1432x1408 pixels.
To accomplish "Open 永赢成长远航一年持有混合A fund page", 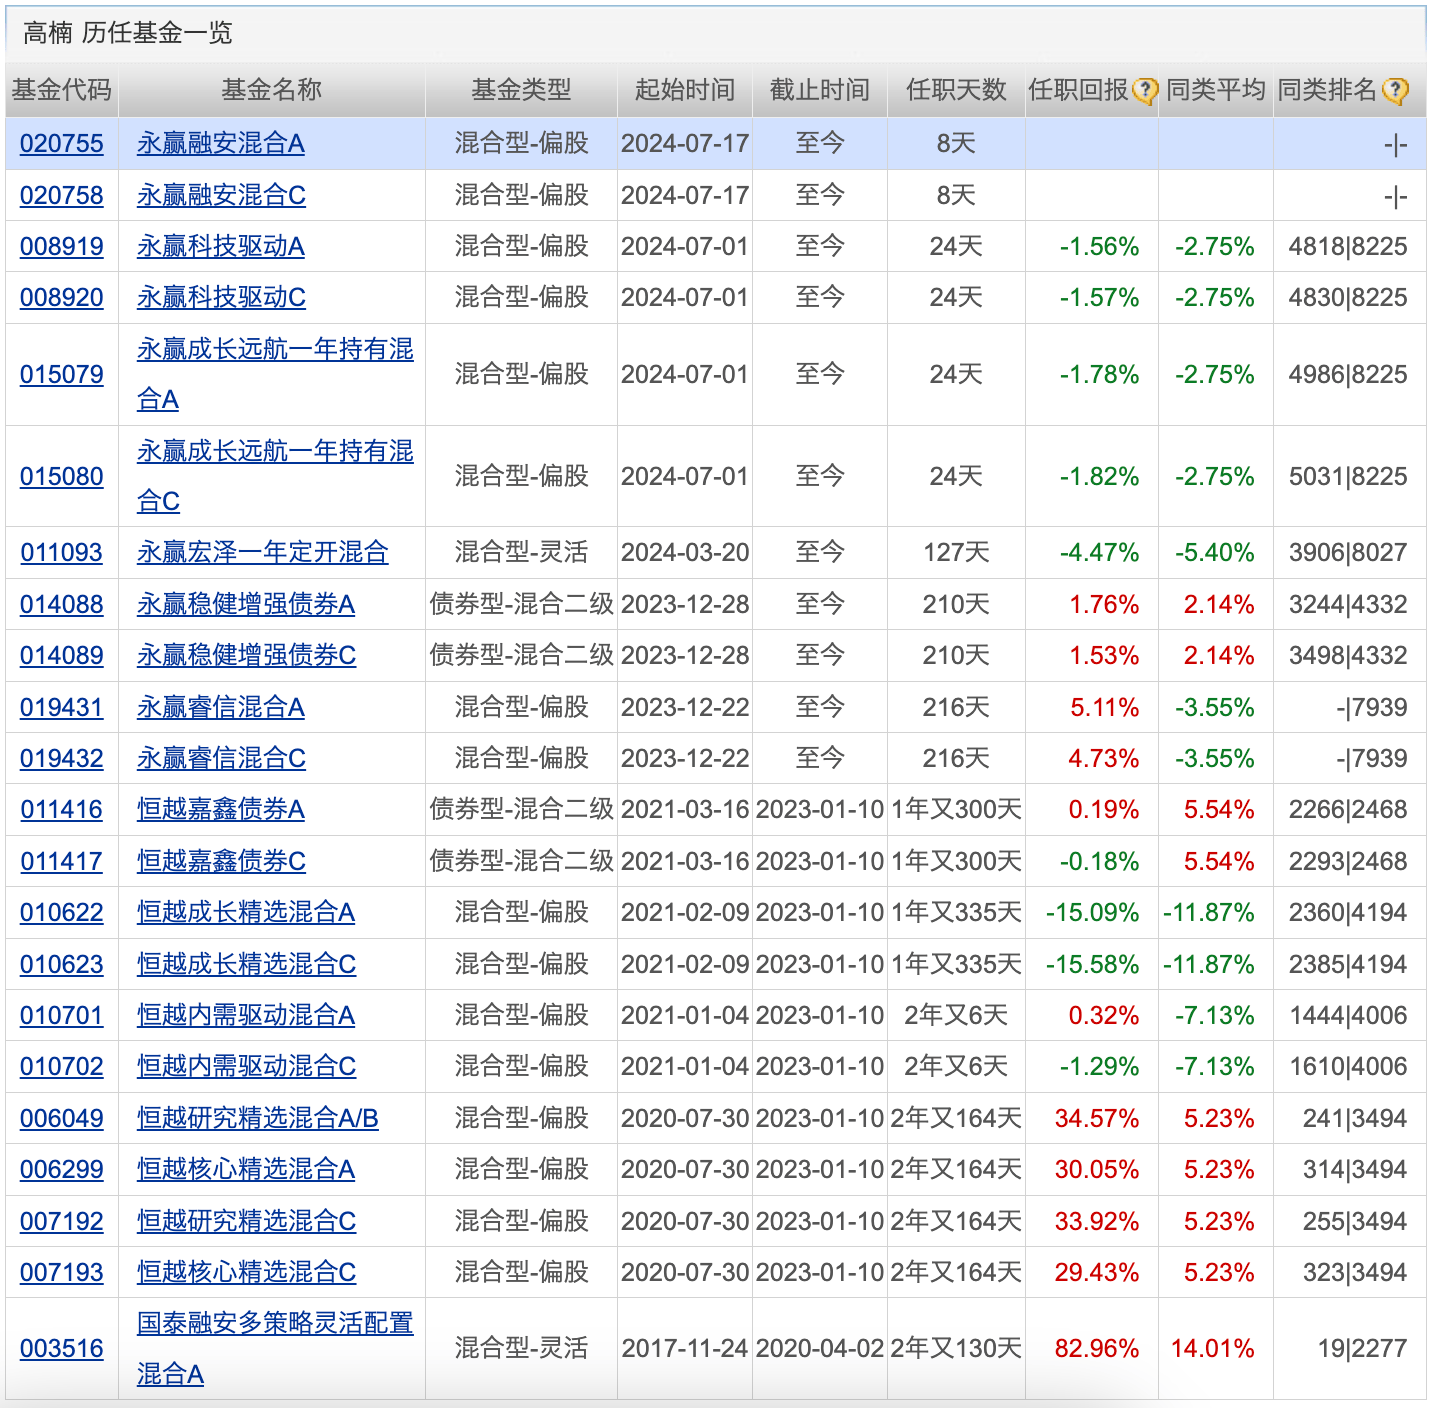I will point(275,374).
